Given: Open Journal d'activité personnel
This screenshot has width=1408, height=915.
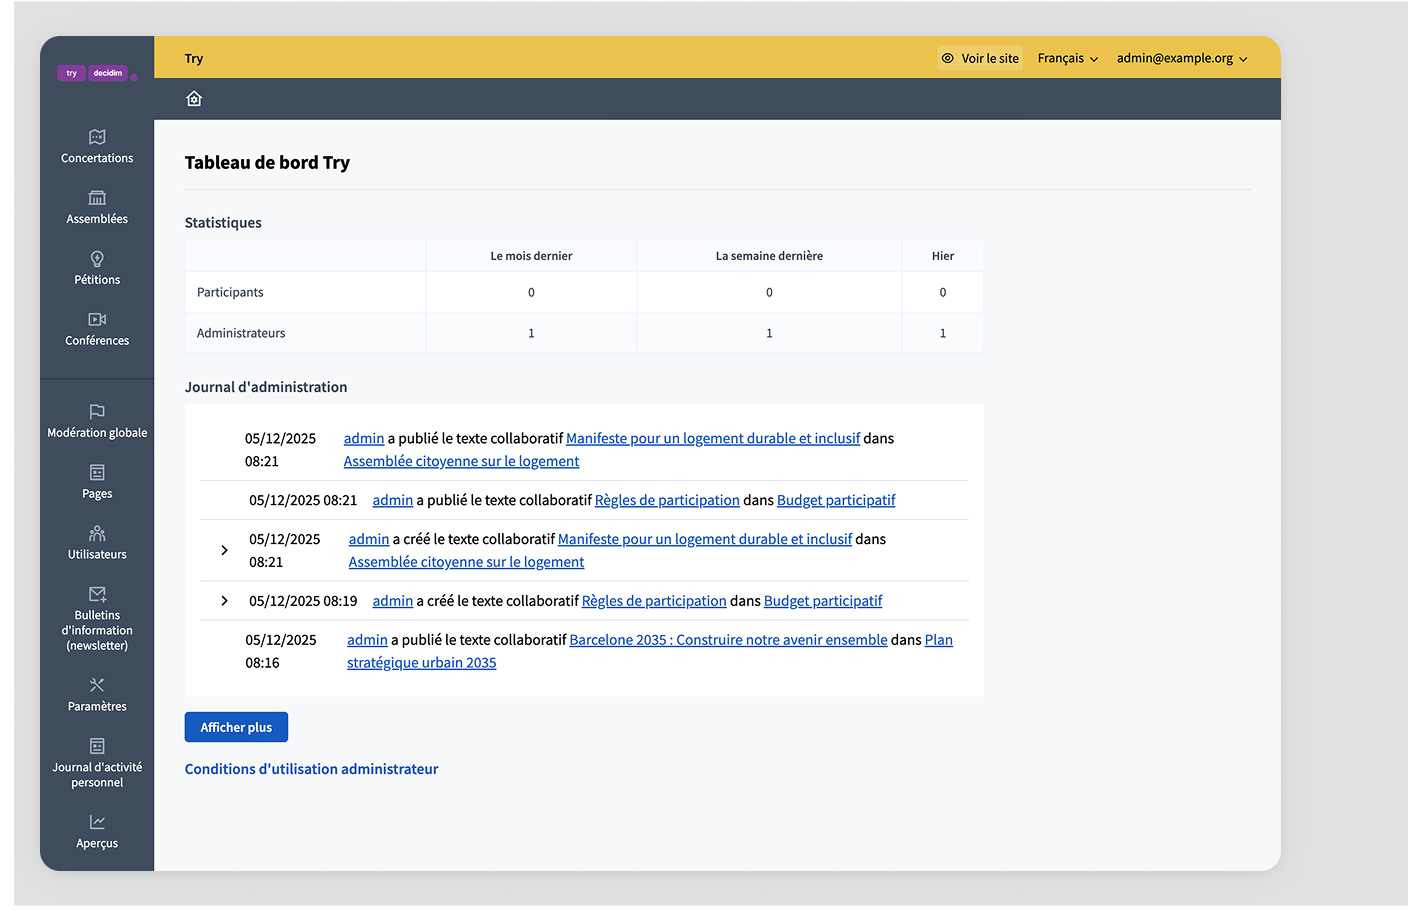Looking at the screenshot, I should point(96,763).
